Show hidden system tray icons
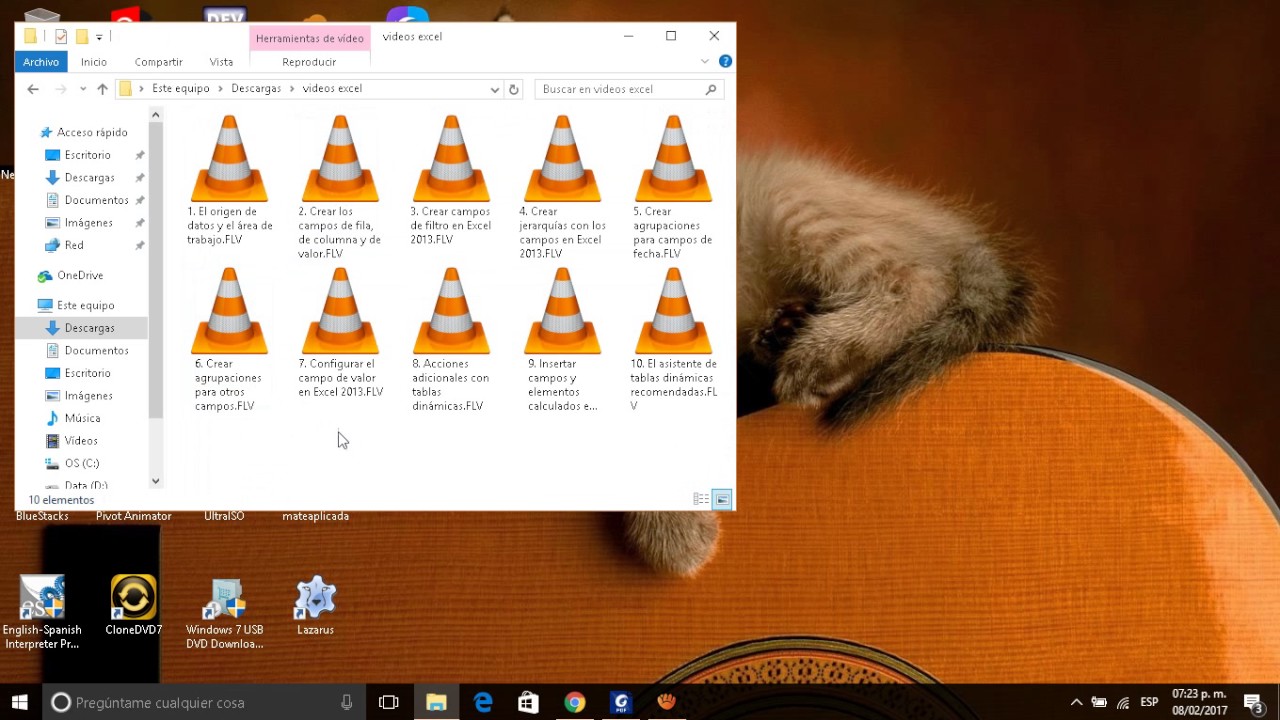 click(x=1076, y=703)
